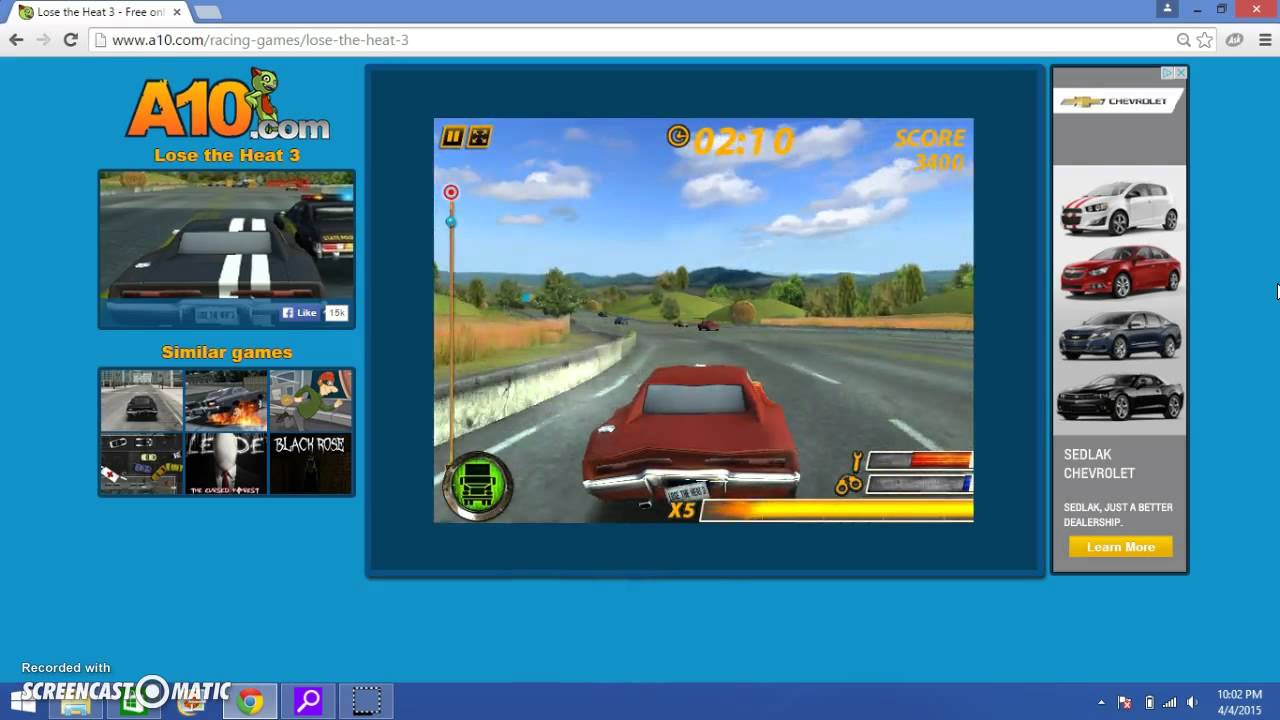This screenshot has width=1280, height=720.
Task: Click the dotted screen recorder taskbar icon
Action: 366,701
